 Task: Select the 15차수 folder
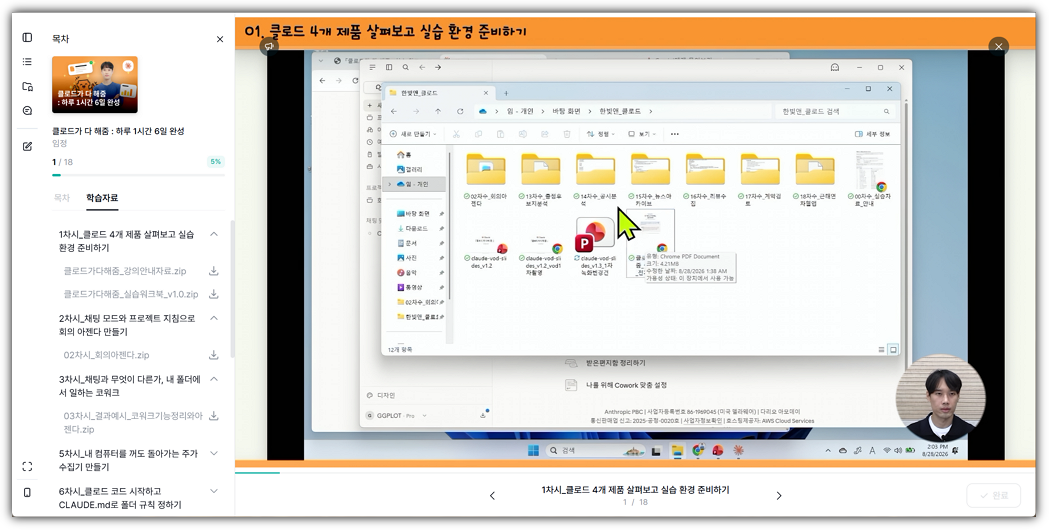click(650, 178)
